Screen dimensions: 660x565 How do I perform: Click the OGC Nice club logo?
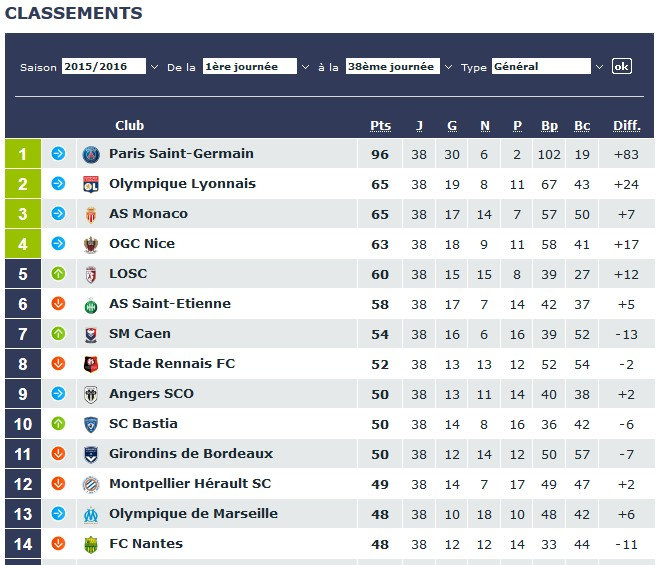pyautogui.click(x=91, y=244)
